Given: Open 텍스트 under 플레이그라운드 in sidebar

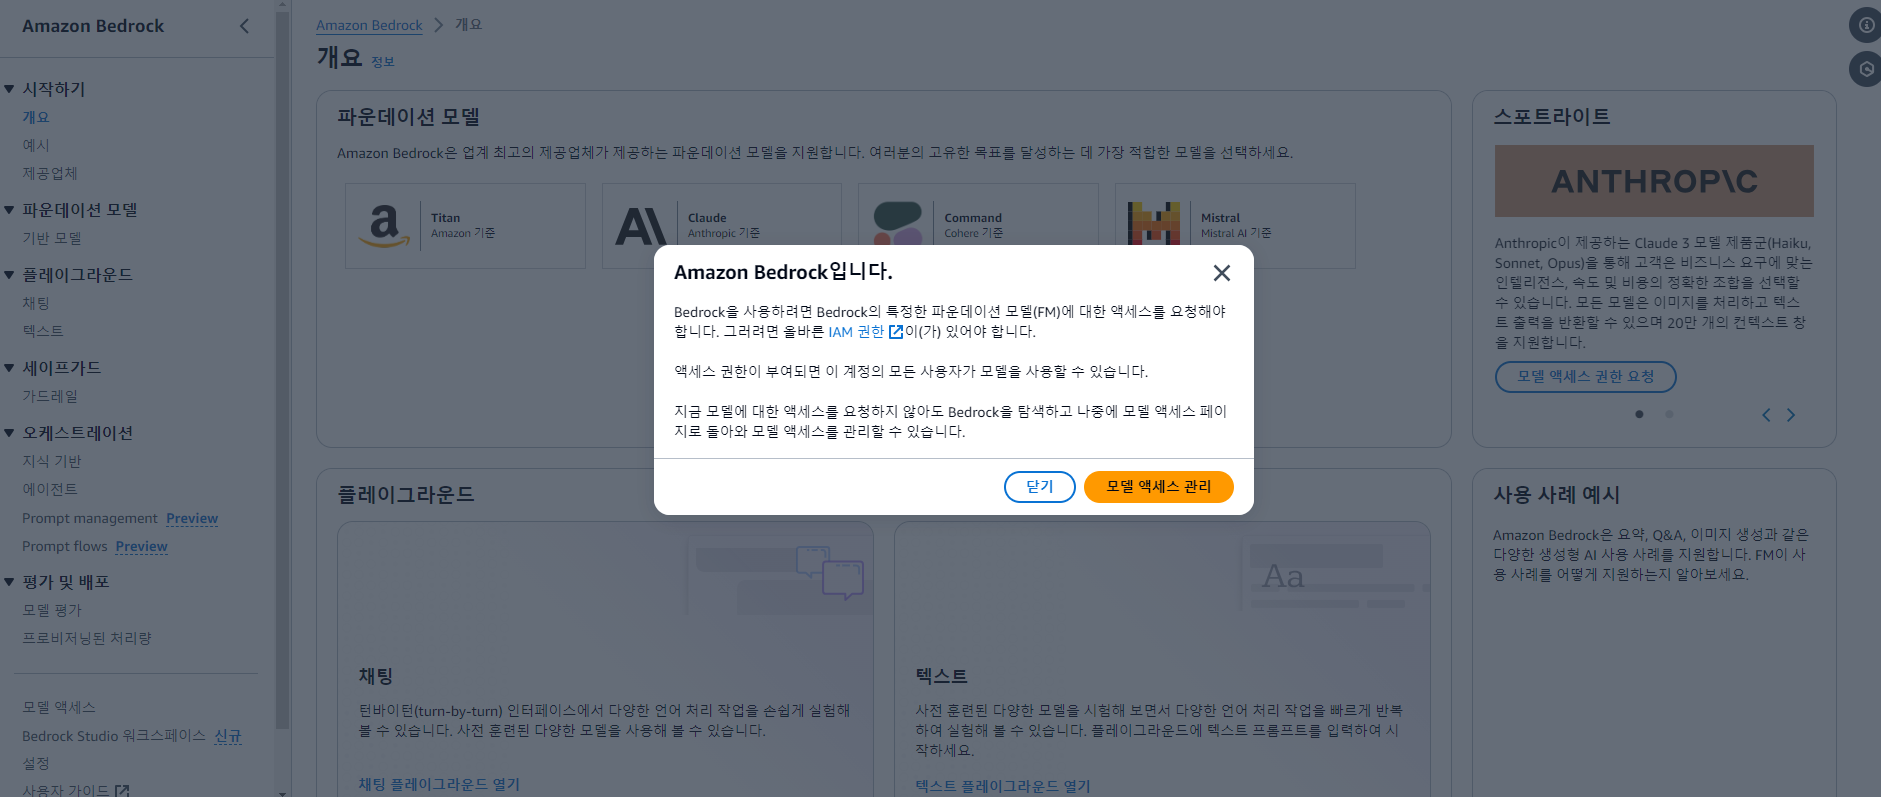Looking at the screenshot, I should coord(43,331).
